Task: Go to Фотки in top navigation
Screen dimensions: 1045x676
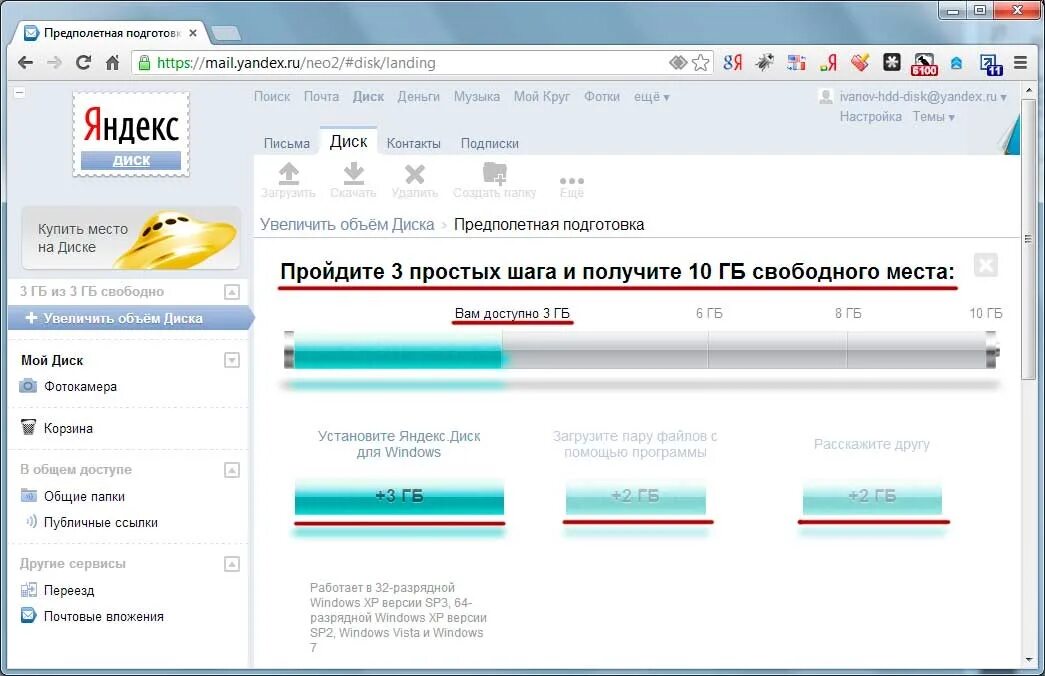Action: [602, 97]
